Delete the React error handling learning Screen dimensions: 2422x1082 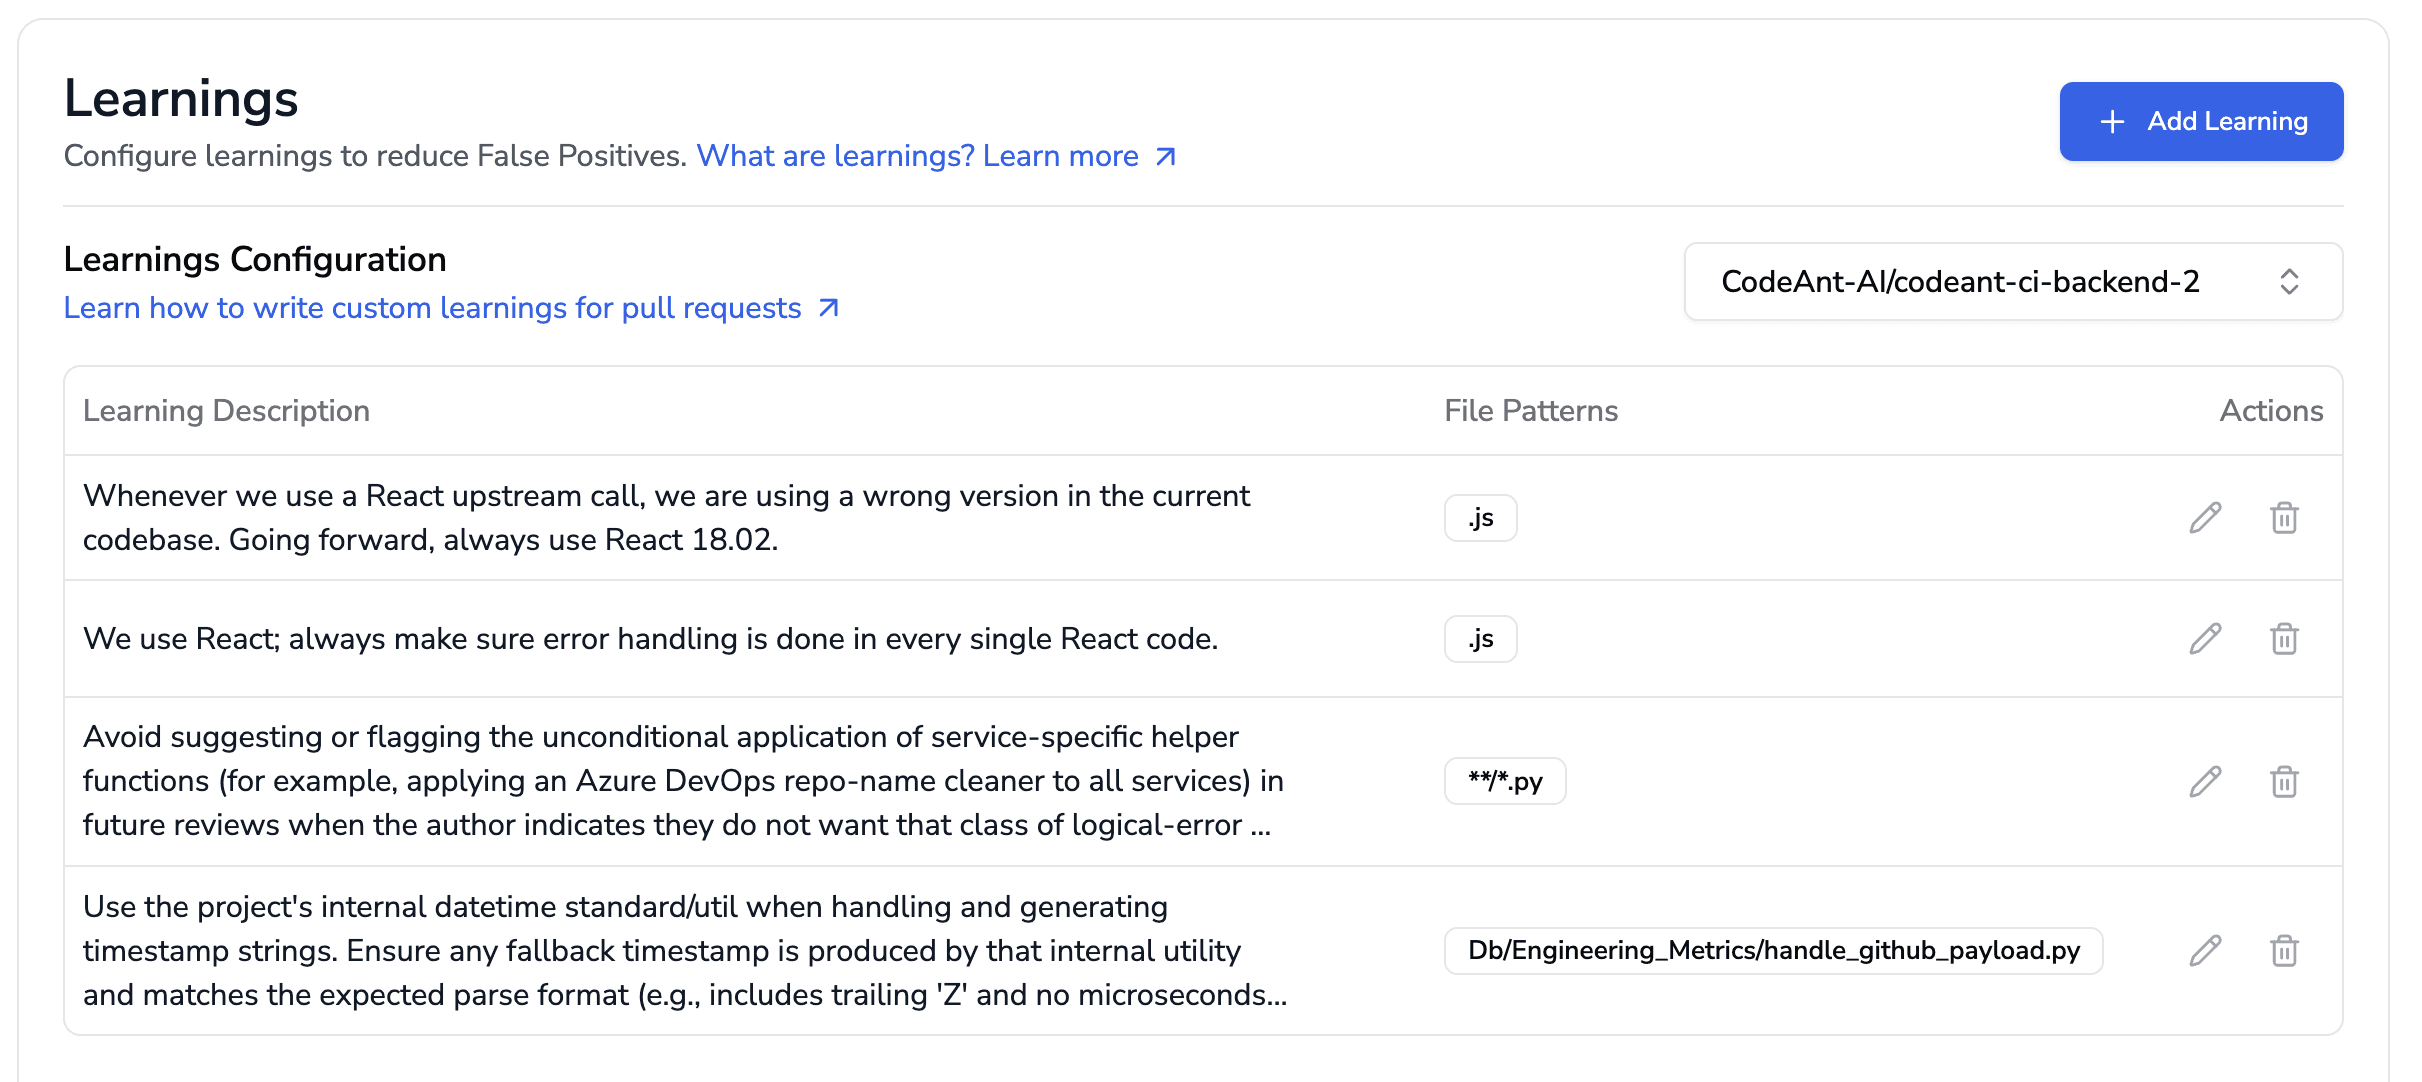tap(2284, 638)
